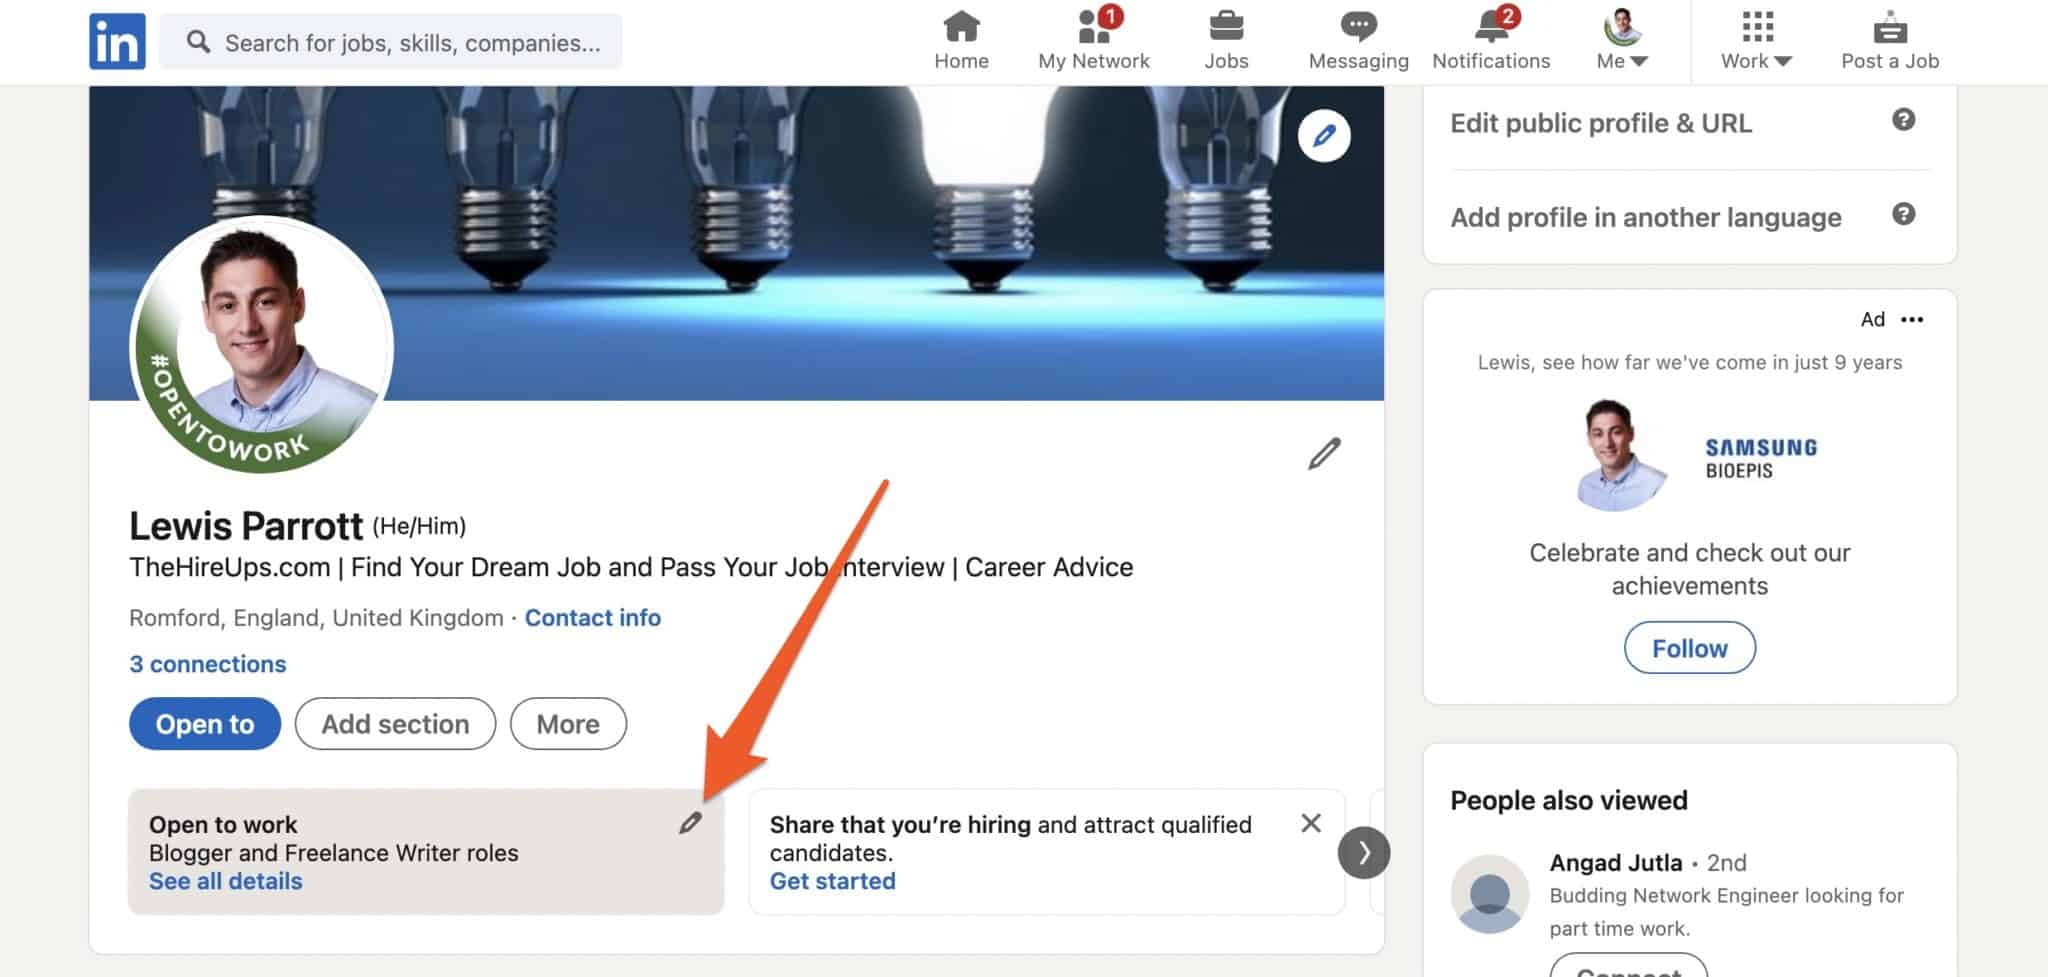Viewport: 2048px width, 977px height.
Task: Open the LinkedIn home logo
Action: [x=117, y=41]
